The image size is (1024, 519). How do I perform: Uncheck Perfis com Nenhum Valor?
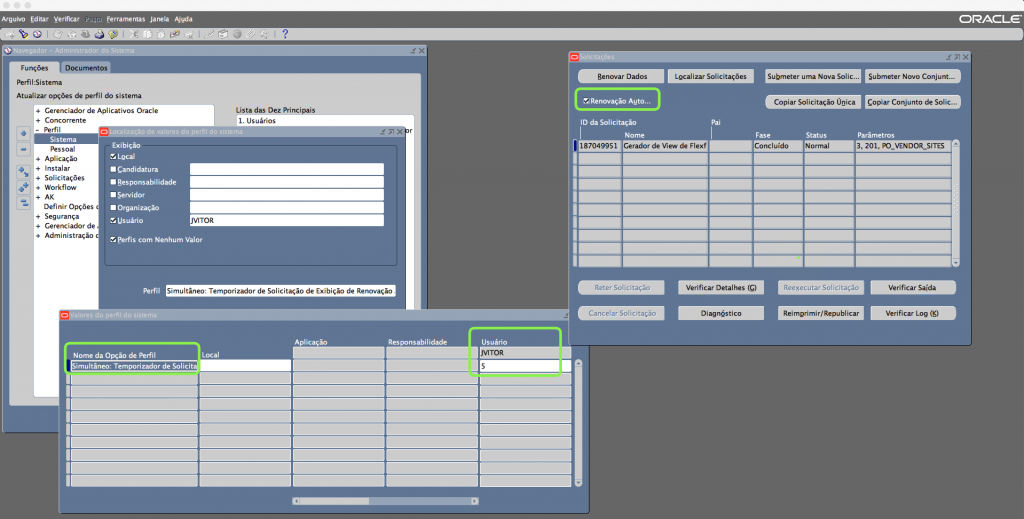point(113,239)
